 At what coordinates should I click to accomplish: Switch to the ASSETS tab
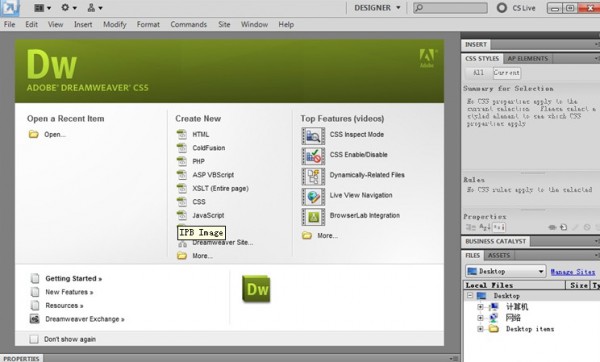[499, 255]
